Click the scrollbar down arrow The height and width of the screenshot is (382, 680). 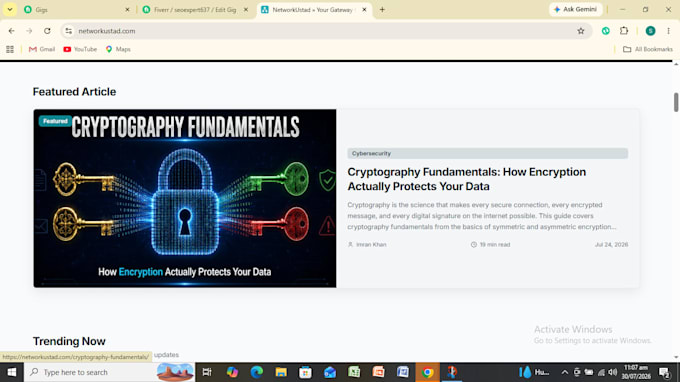[x=676, y=358]
